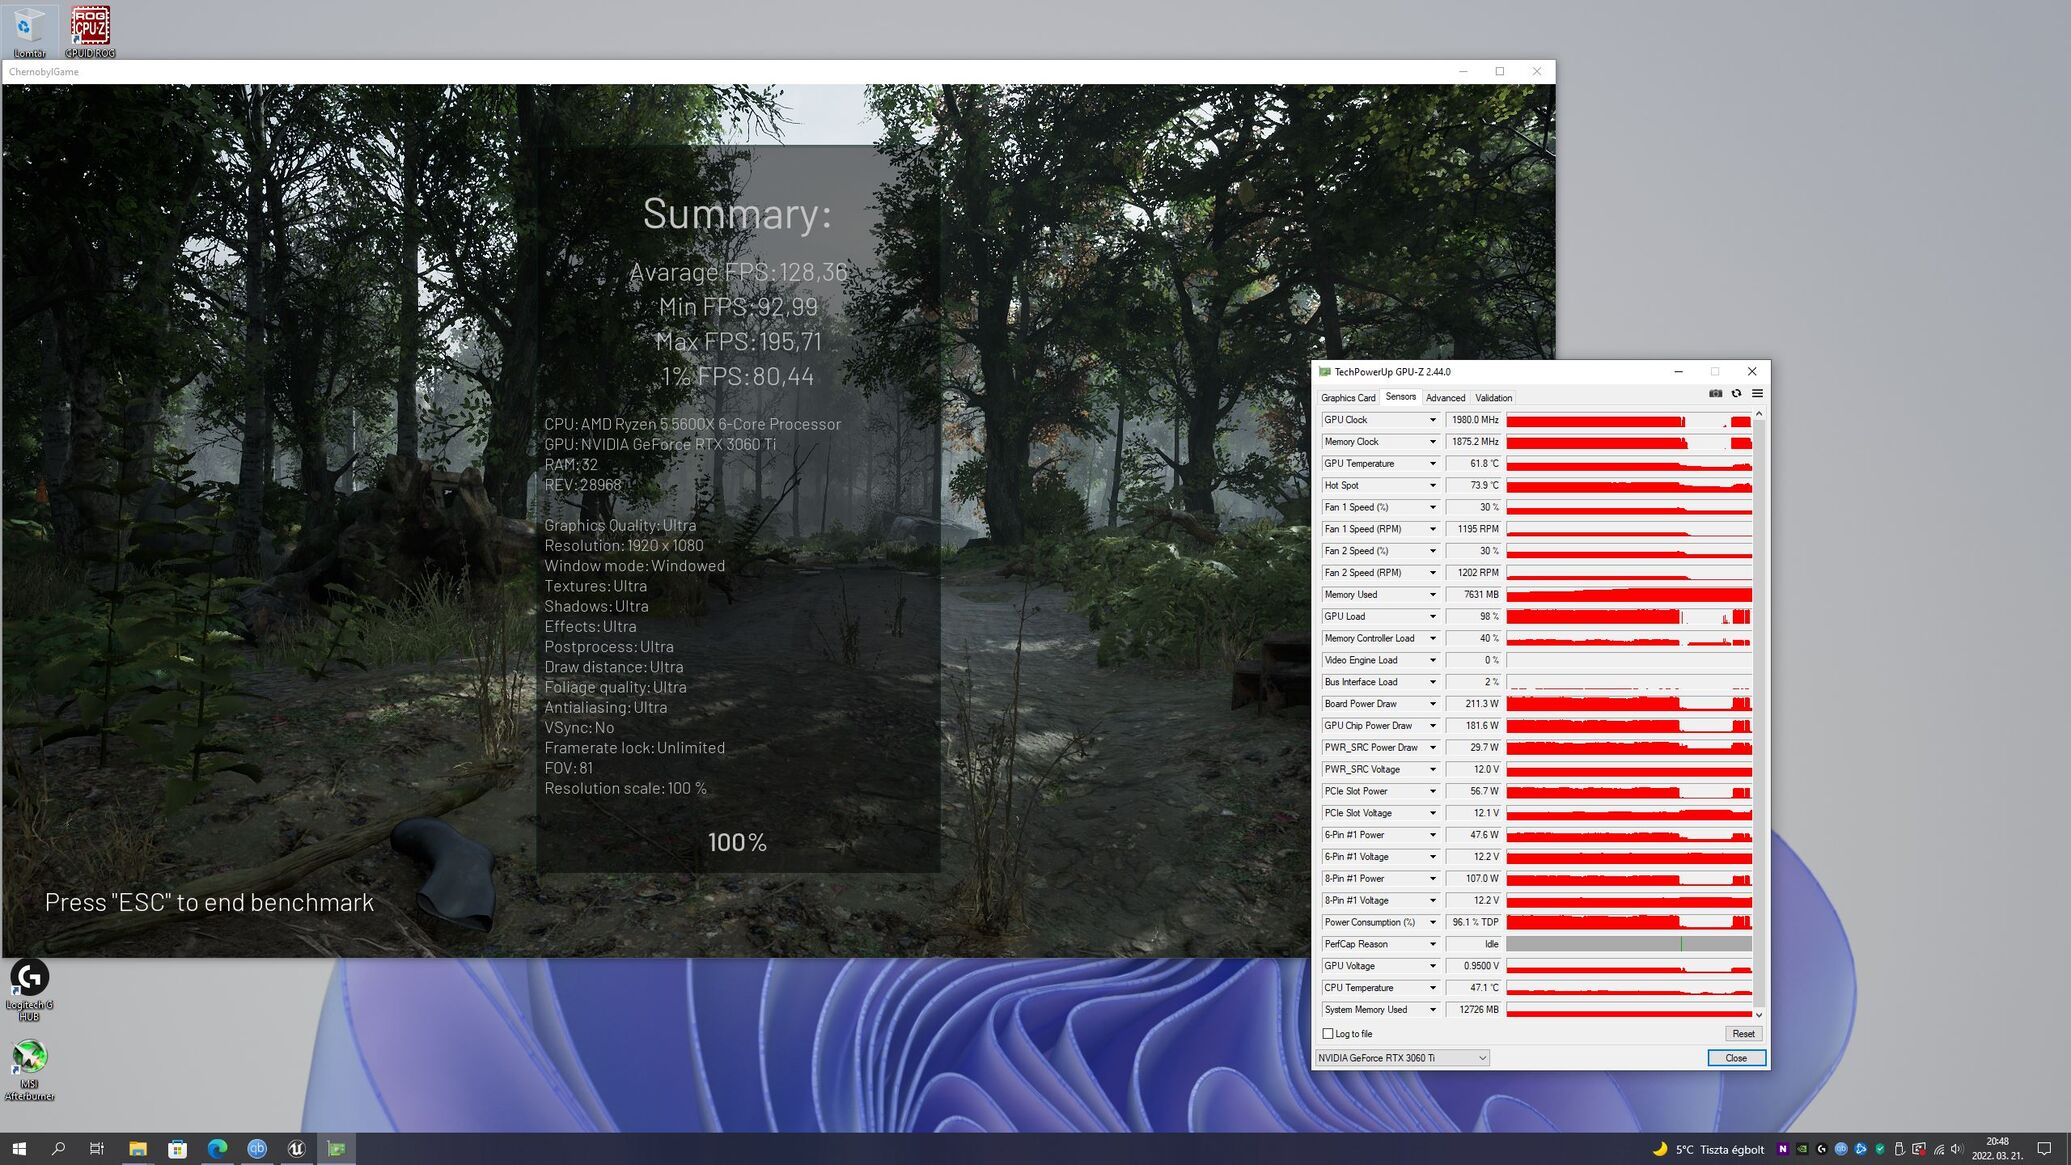Click Unreal Engine icon in taskbar
Viewport: 2071px width, 1165px height.
coord(296,1149)
